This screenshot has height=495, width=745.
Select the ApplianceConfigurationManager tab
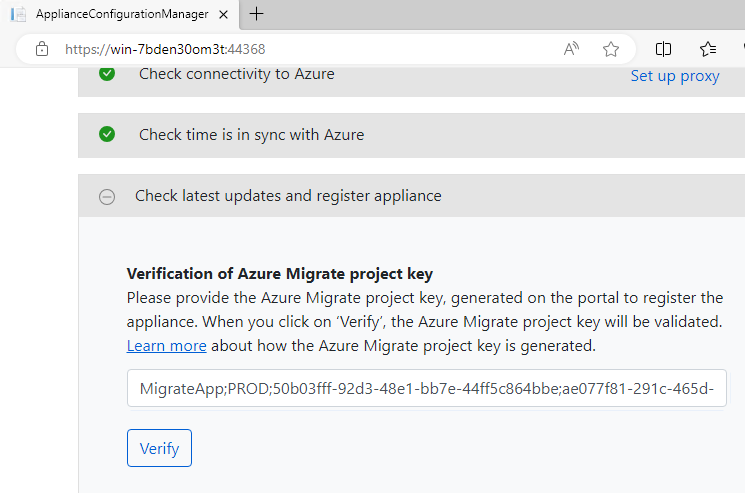tap(121, 14)
